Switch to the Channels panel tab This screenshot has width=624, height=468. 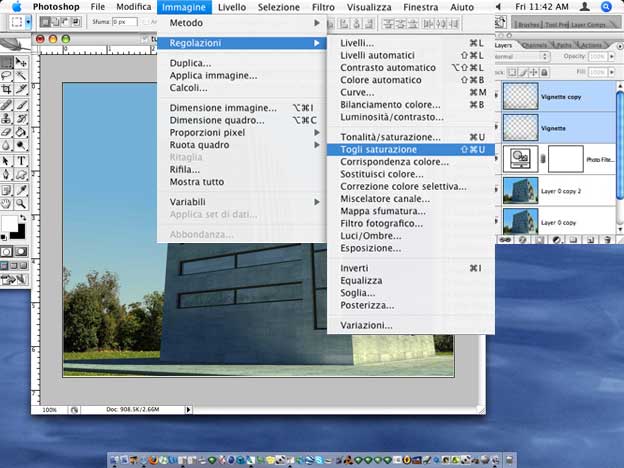(535, 45)
